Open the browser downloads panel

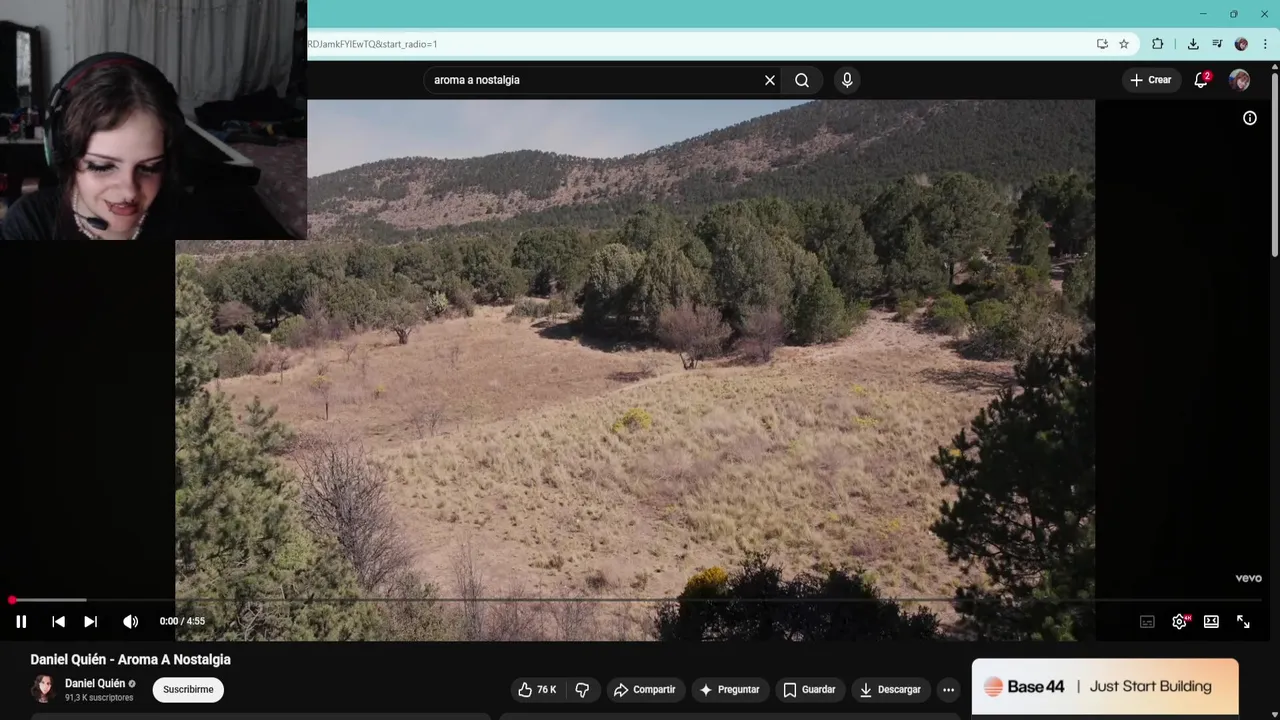point(1193,44)
